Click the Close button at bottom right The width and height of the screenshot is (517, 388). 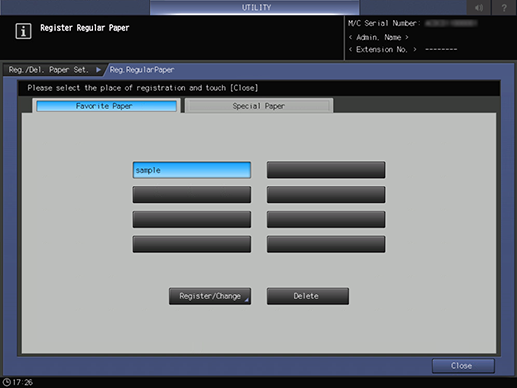click(x=463, y=366)
